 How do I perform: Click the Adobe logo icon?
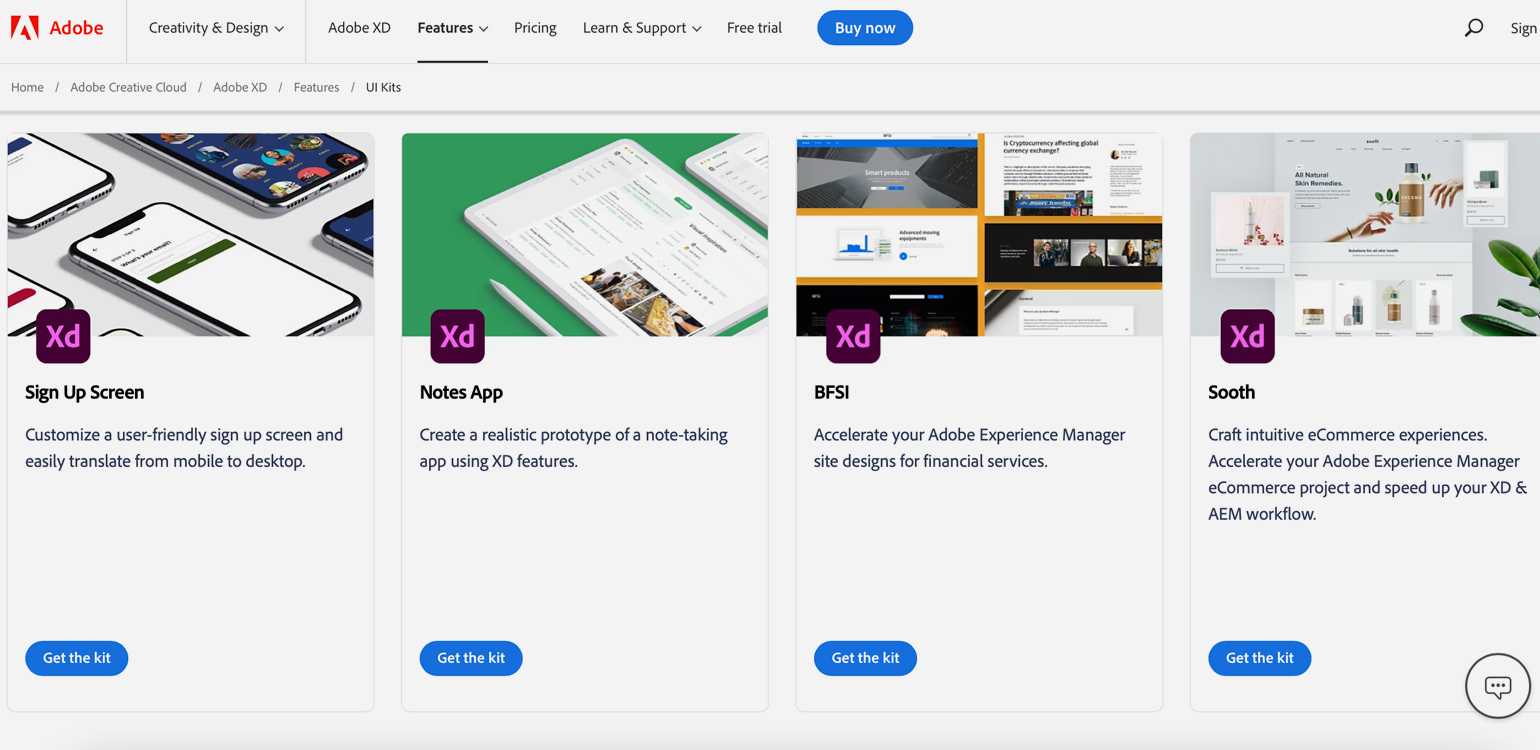(x=24, y=28)
